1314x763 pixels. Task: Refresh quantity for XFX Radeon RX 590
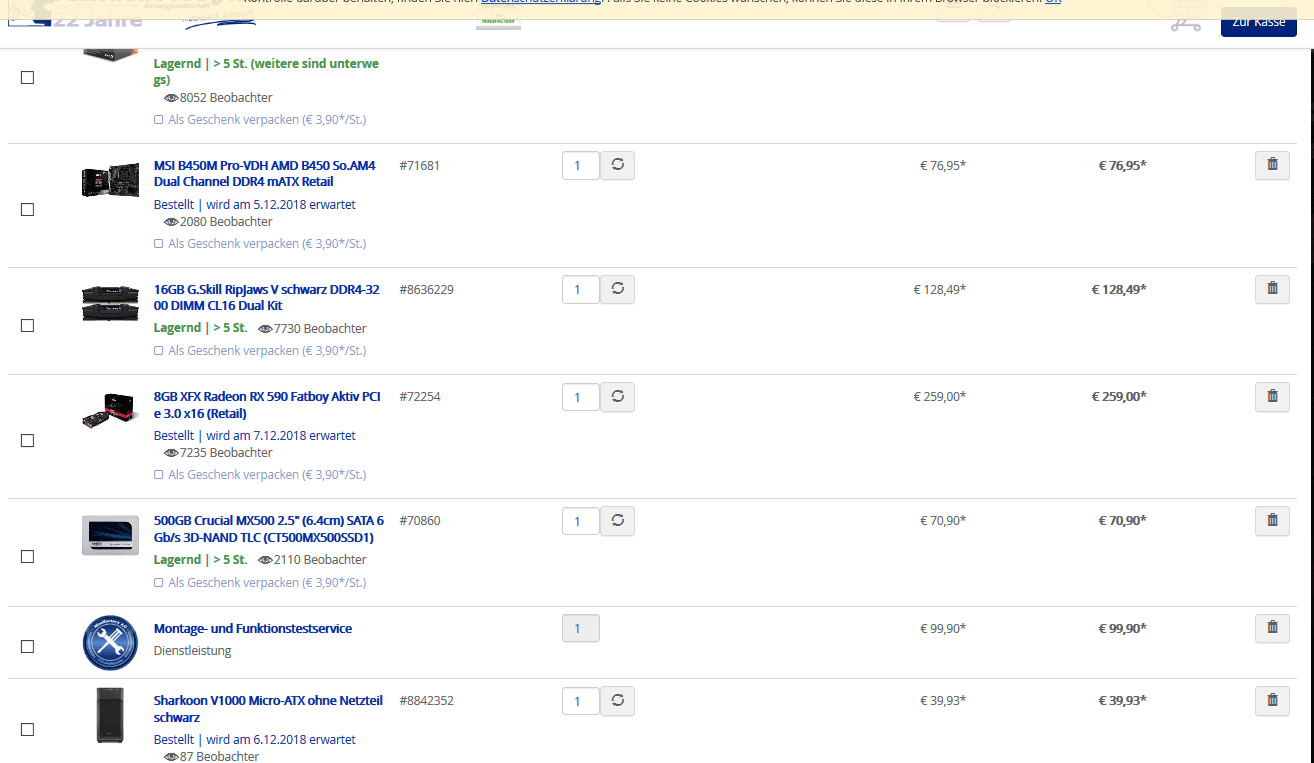(x=618, y=397)
